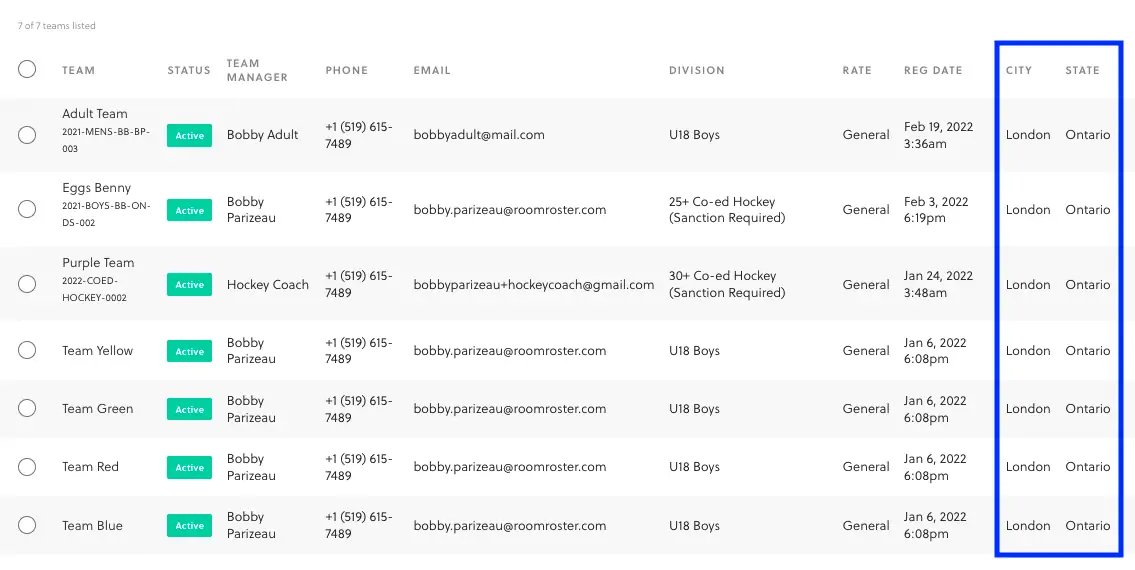Click the Active badge for Team Blue

click(190, 526)
